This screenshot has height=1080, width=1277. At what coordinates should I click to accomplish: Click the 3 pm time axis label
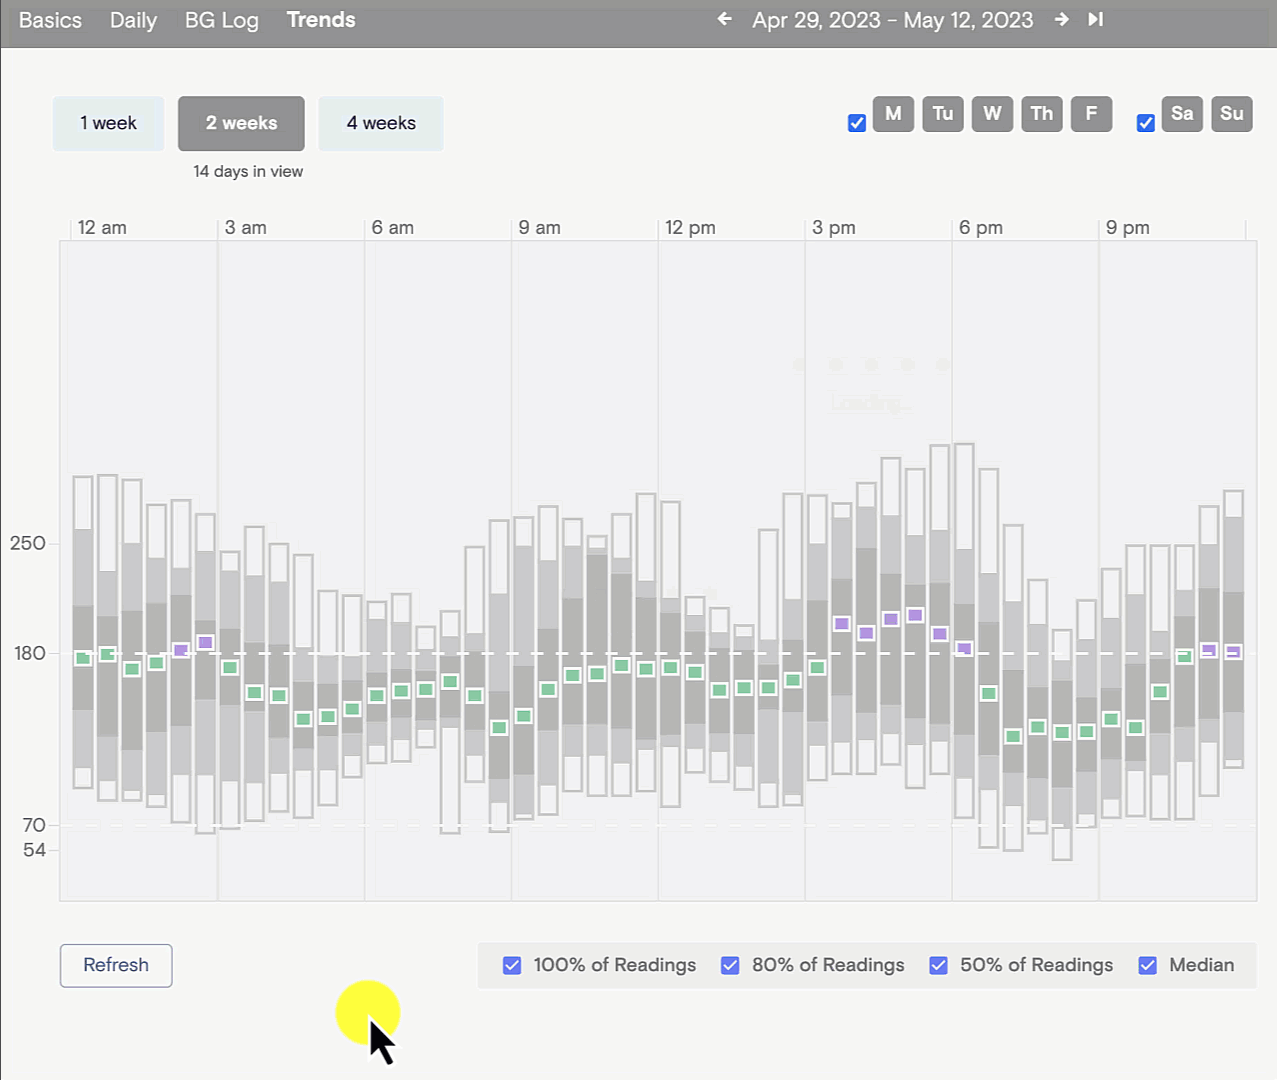tap(834, 227)
